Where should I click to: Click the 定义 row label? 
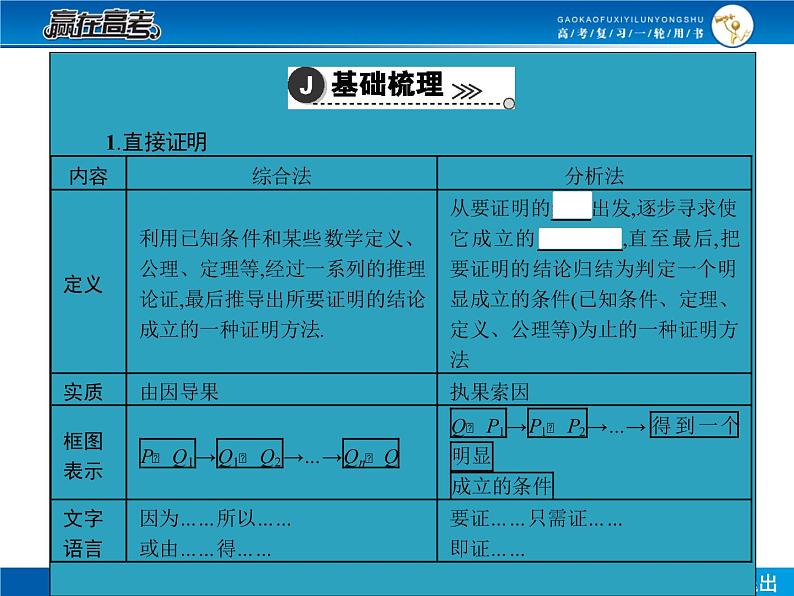(83, 284)
